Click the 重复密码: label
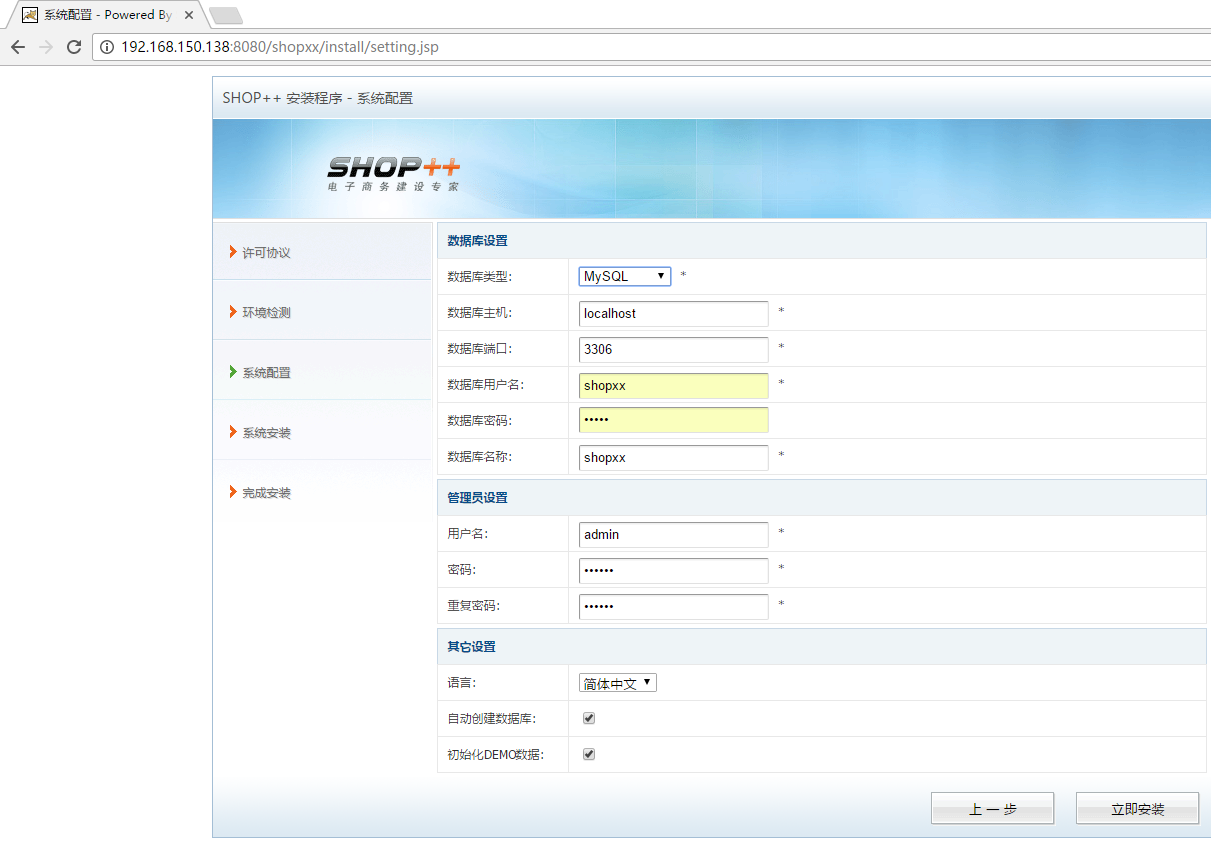 pos(473,606)
